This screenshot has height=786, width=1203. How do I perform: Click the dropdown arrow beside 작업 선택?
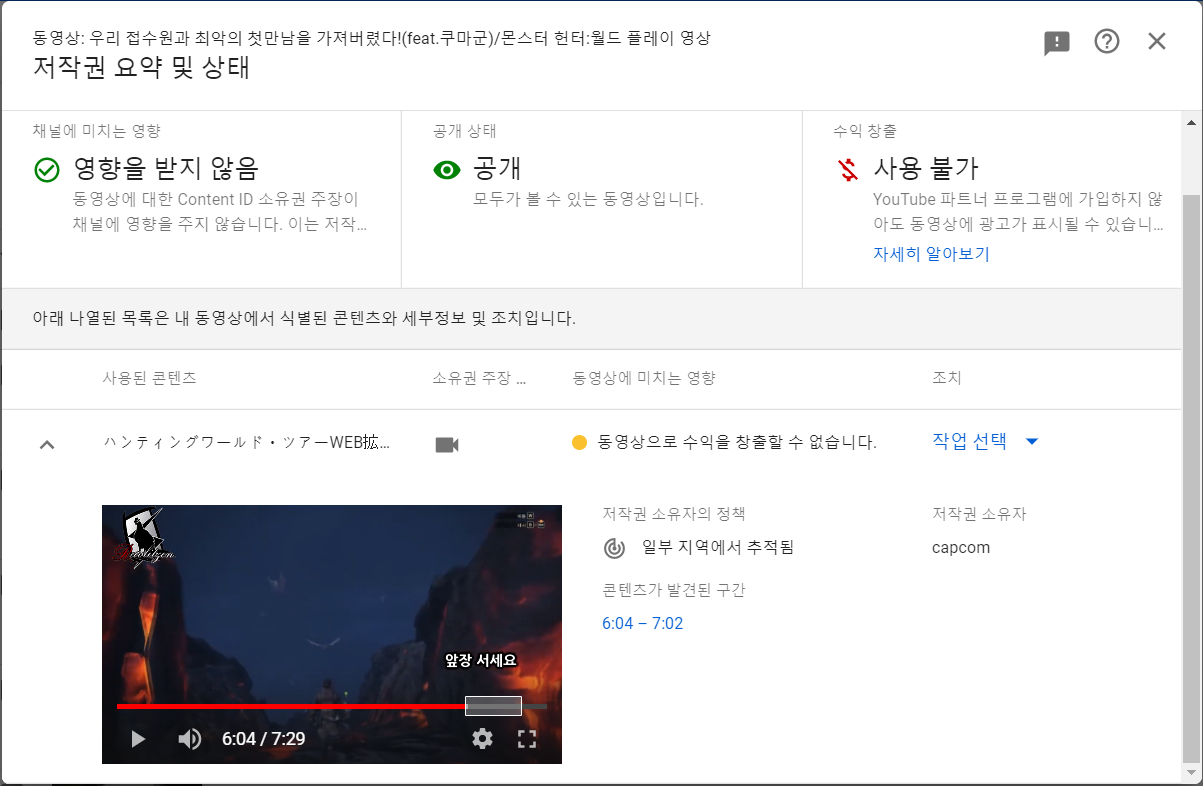point(1032,442)
